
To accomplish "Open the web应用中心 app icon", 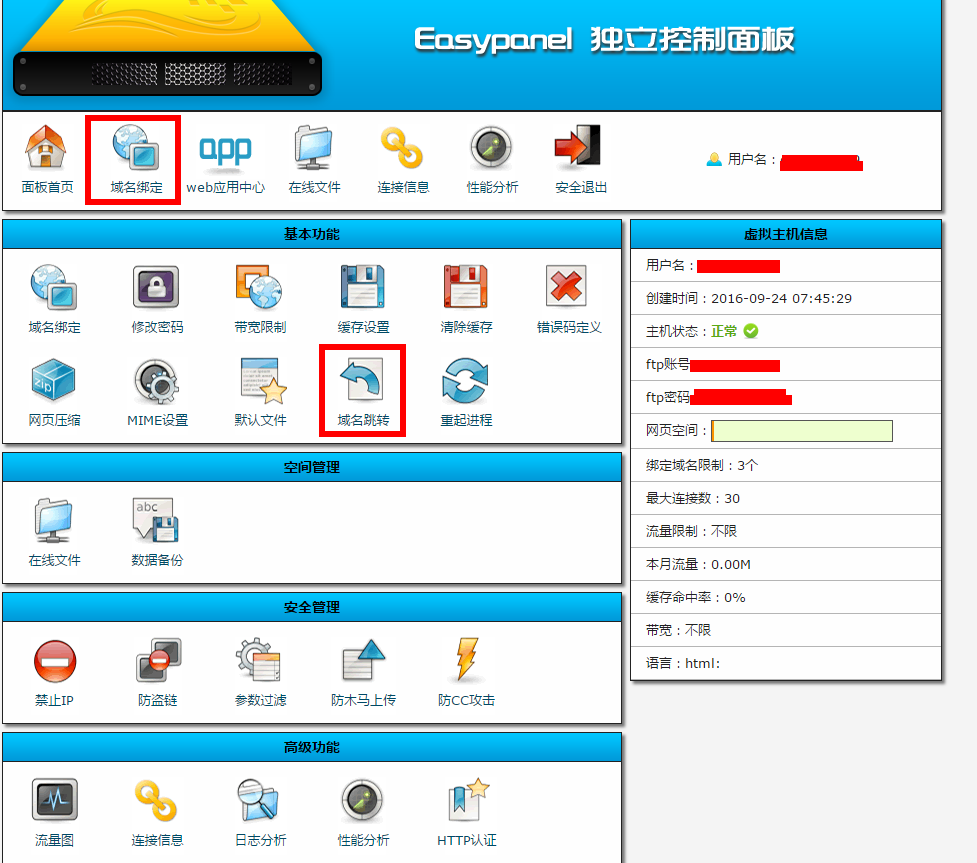I will click(x=225, y=150).
